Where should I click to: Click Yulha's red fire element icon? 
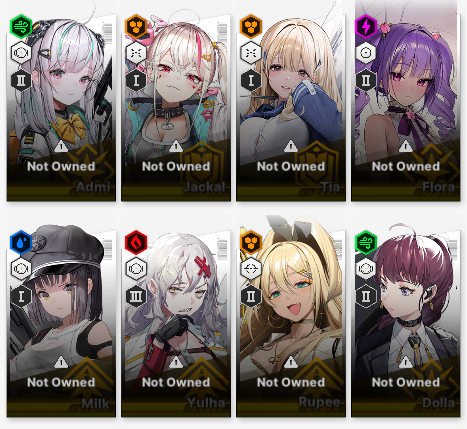coord(136,242)
